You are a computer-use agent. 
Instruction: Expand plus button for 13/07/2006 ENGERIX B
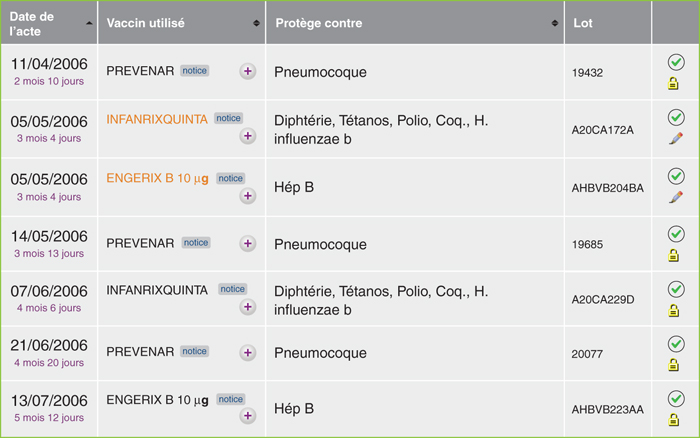click(248, 416)
